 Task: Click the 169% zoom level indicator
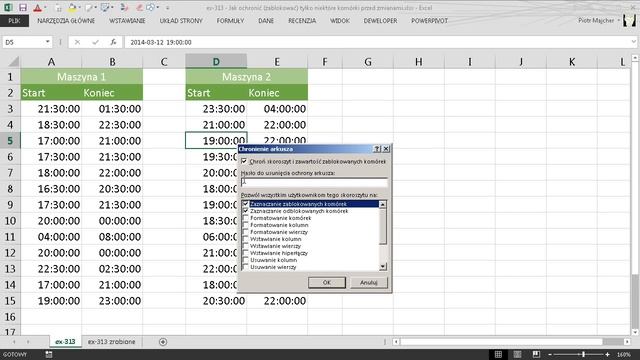[x=624, y=354]
